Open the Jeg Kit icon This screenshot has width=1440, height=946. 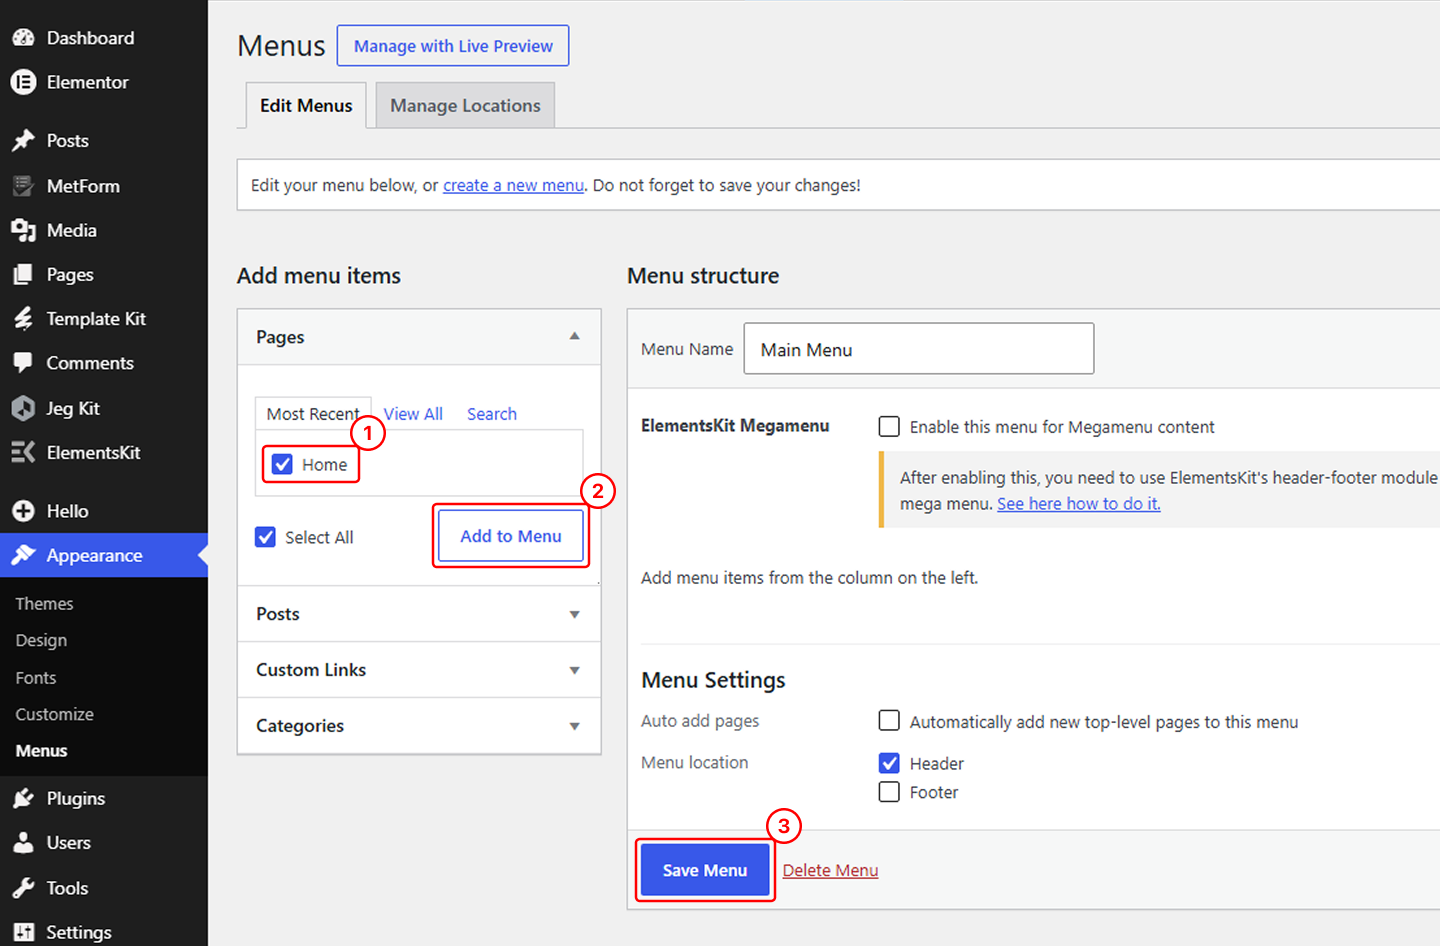point(23,408)
